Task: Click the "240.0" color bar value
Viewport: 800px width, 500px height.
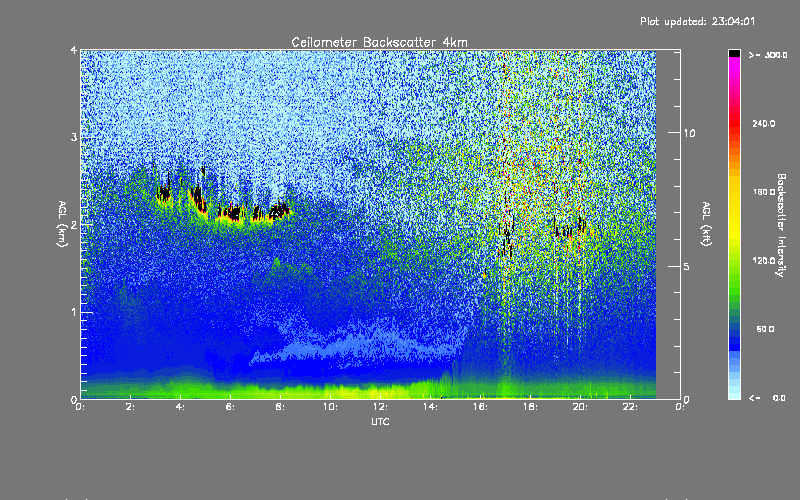Action: pos(764,123)
